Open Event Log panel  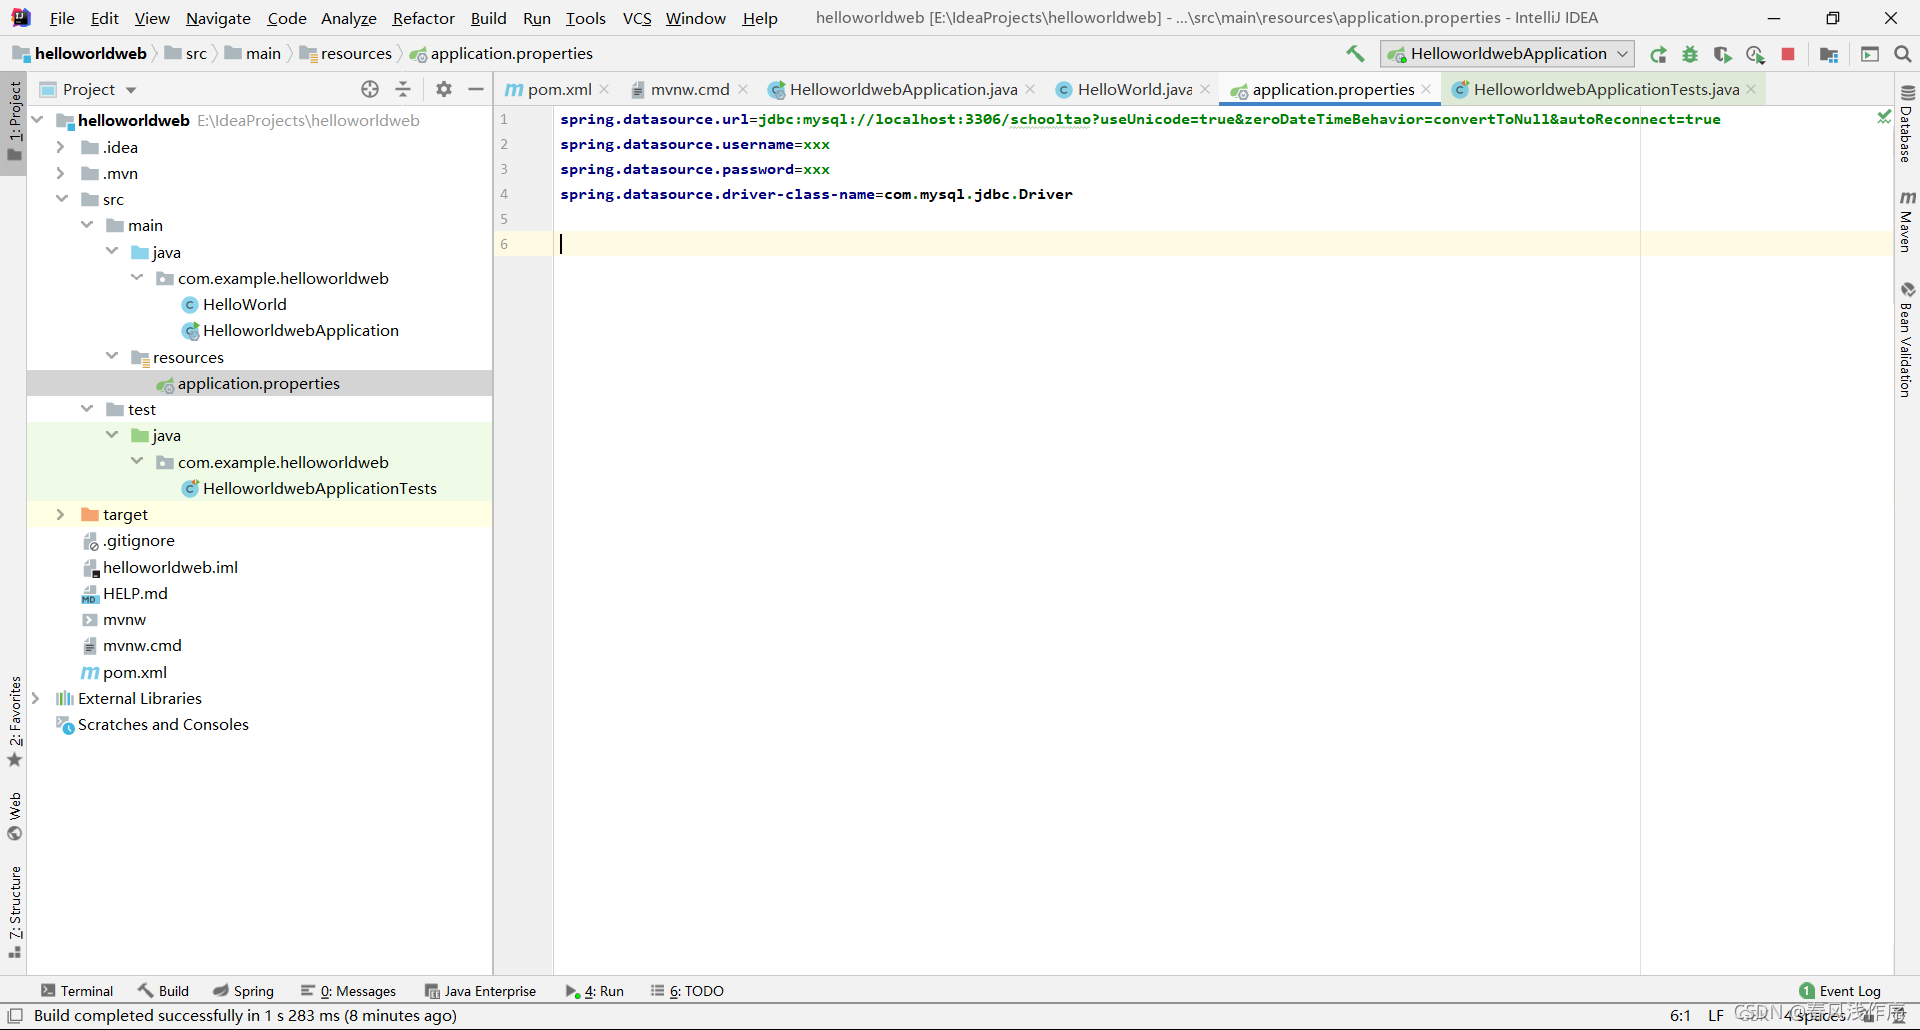click(x=1840, y=991)
